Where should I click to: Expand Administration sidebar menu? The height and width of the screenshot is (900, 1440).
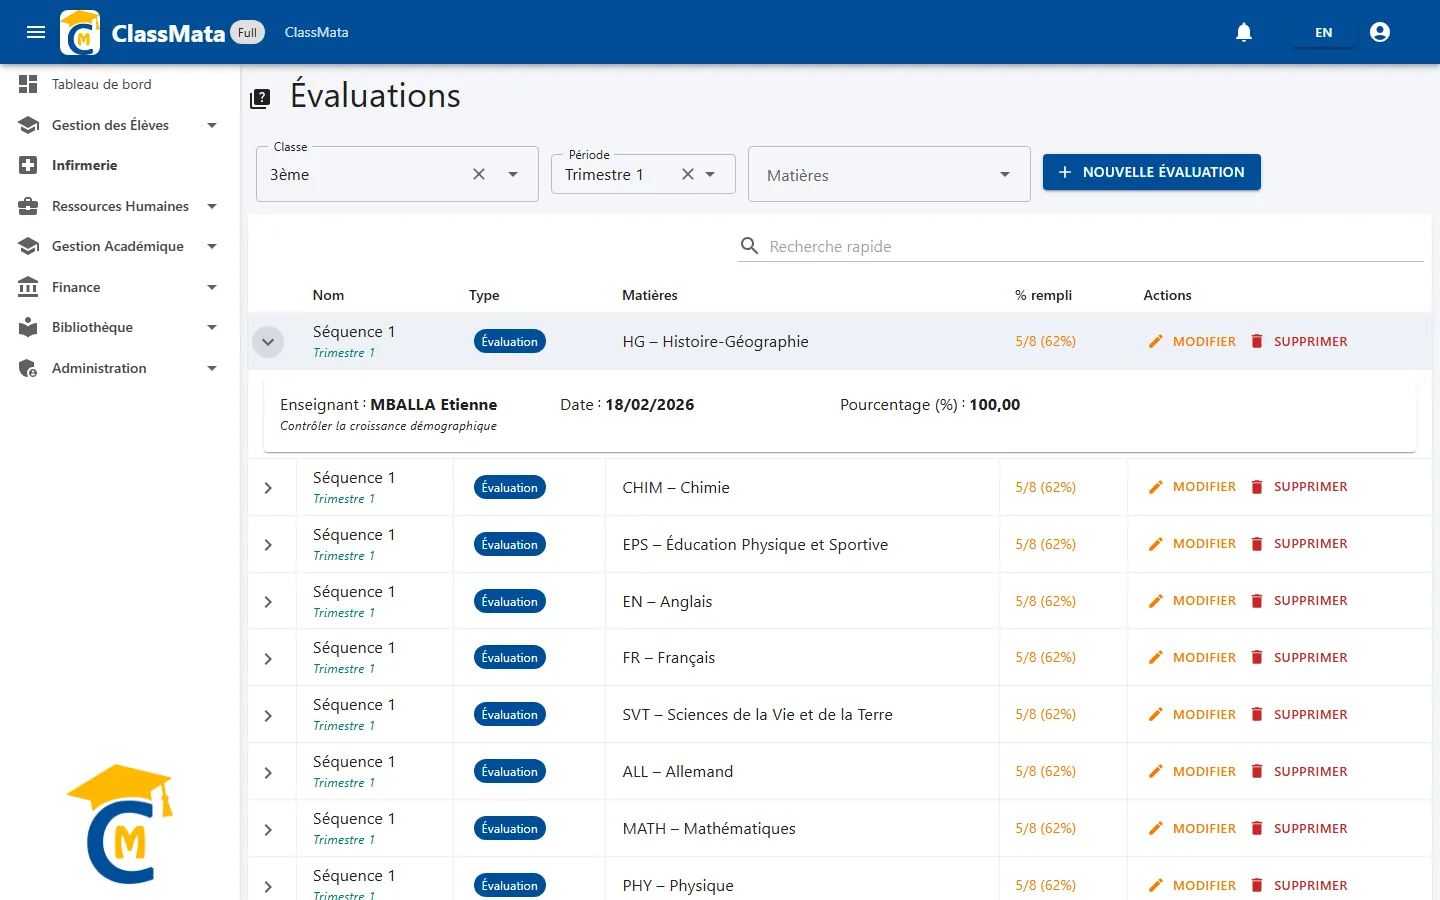coord(120,368)
